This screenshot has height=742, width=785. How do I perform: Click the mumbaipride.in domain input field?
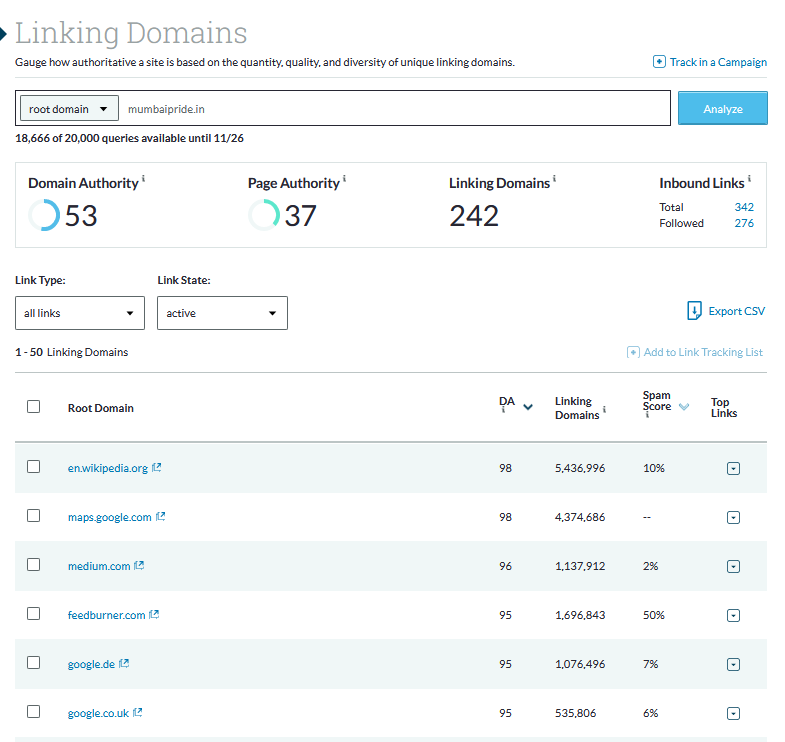pos(396,109)
